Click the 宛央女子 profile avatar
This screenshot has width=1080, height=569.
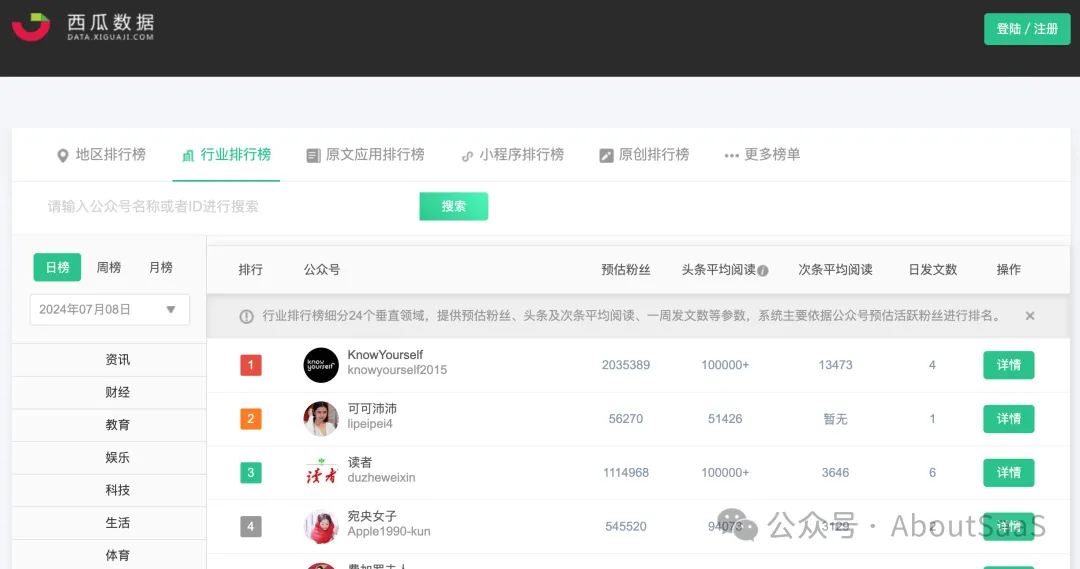321,526
